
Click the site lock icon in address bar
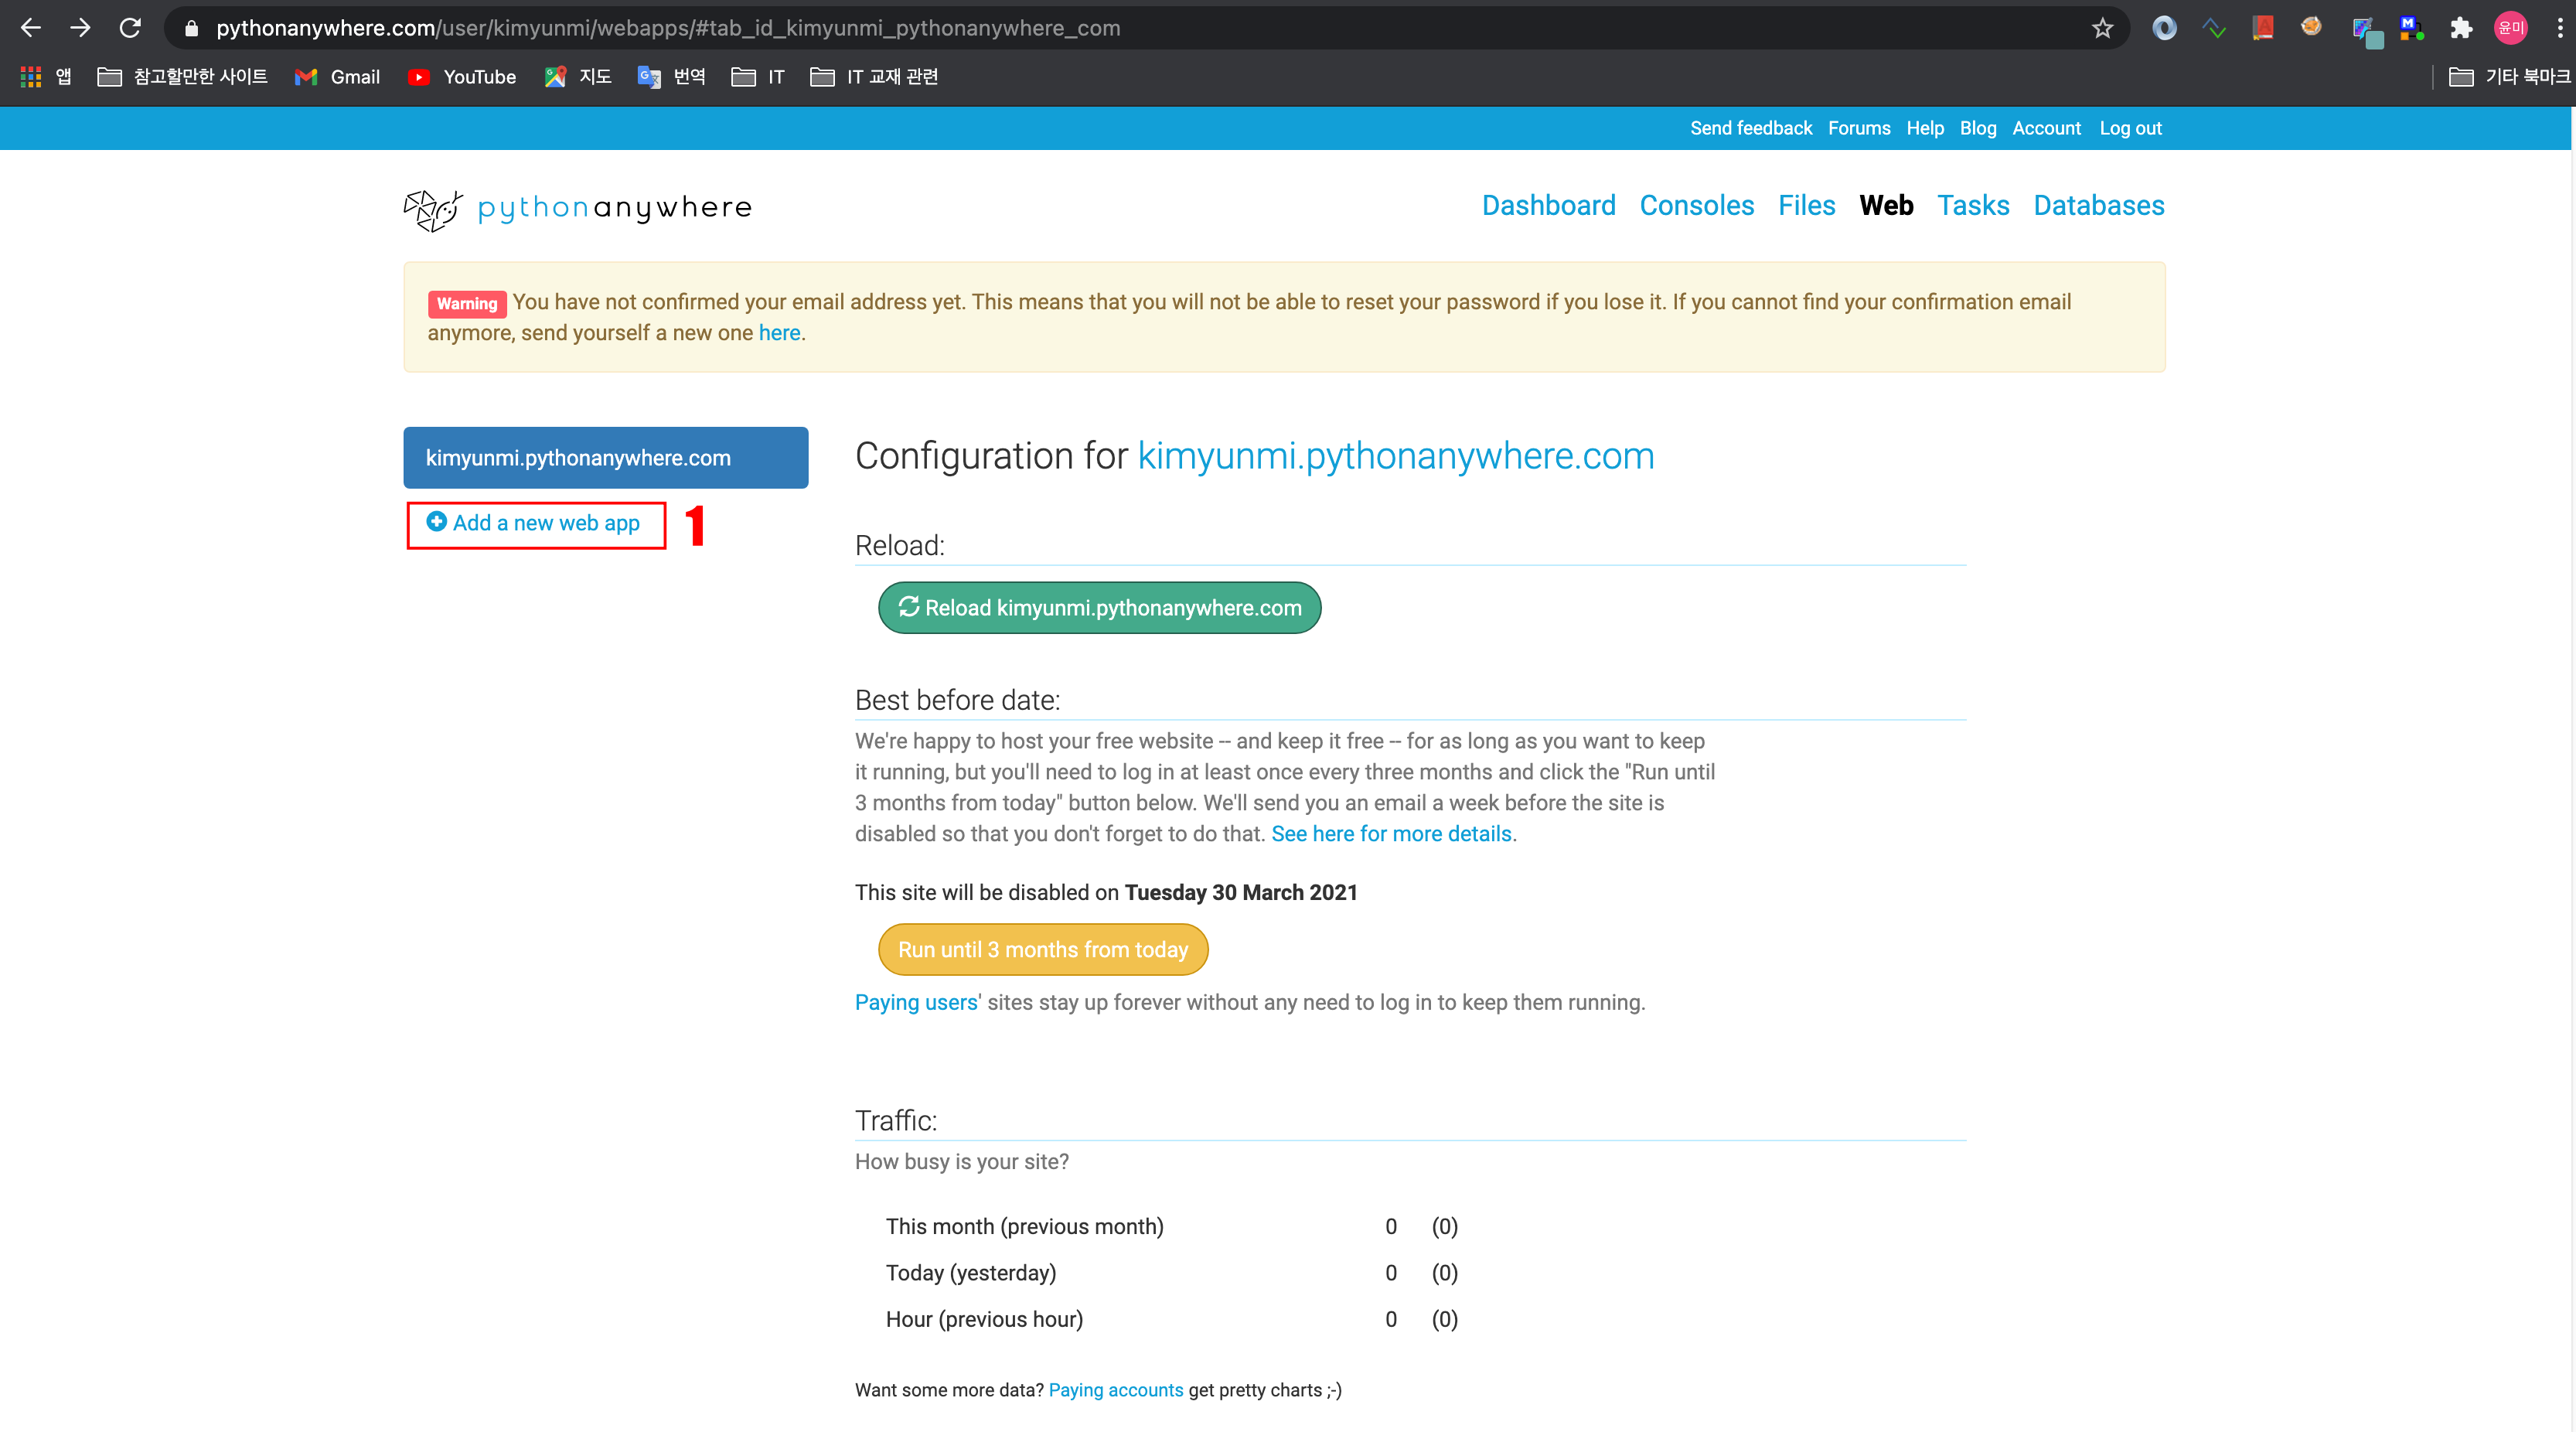pos(192,28)
